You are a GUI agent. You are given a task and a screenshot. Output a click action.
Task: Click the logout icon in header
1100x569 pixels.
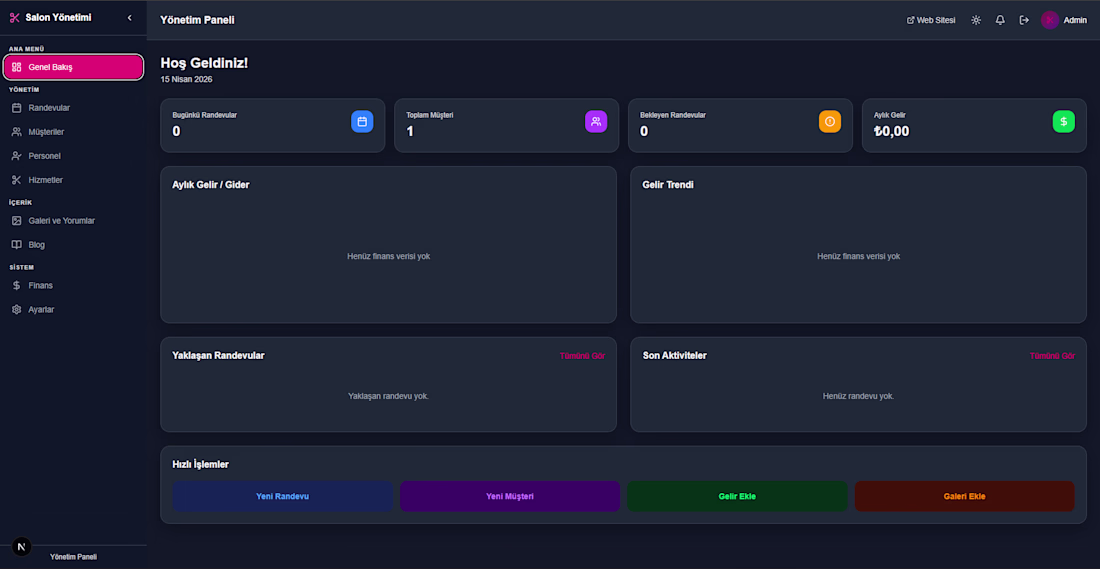point(1024,20)
